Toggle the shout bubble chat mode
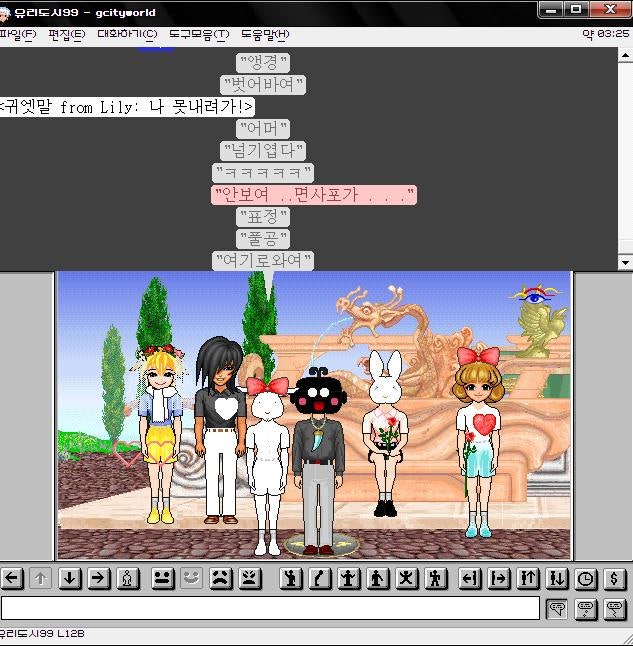The height and width of the screenshot is (646, 633). 615,608
